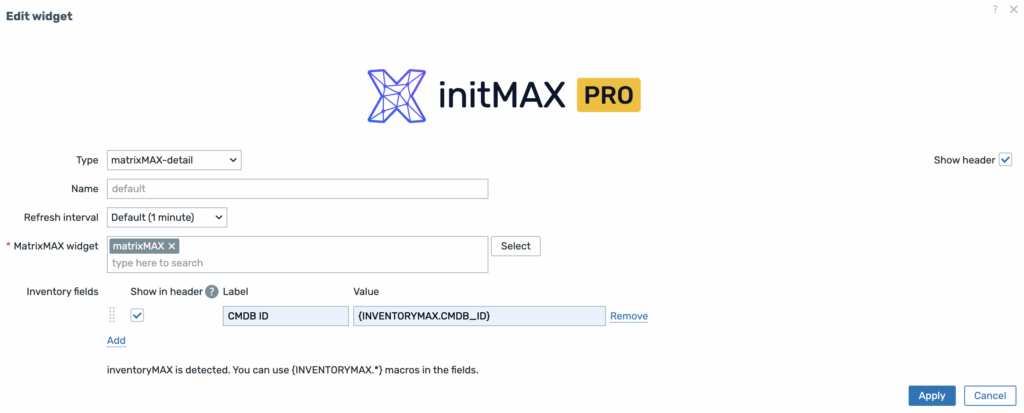1024x413 pixels.
Task: Click the Value field with INVENTORYMAX macro
Action: [478, 316]
